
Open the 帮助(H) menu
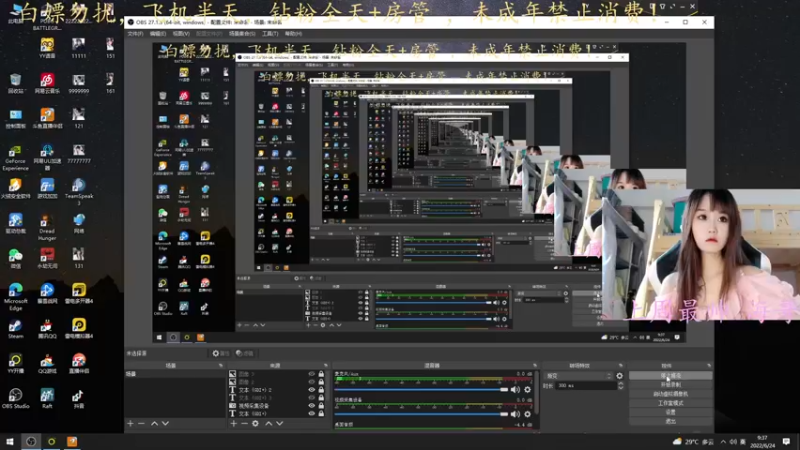[x=293, y=34]
